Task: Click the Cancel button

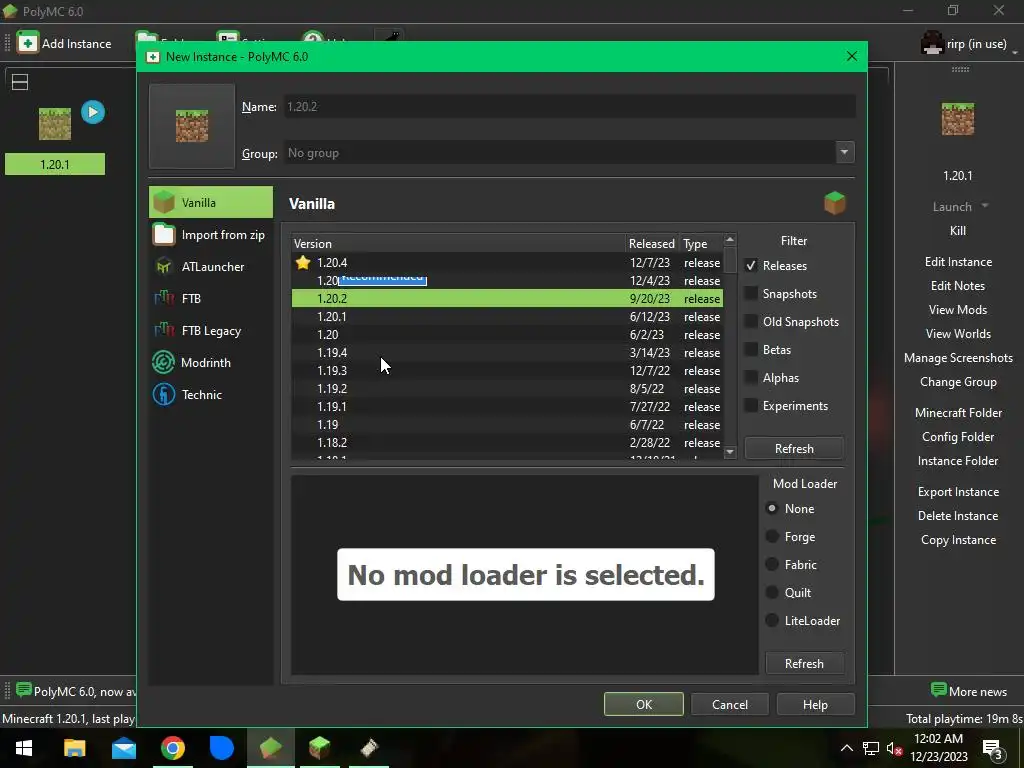Action: [729, 705]
